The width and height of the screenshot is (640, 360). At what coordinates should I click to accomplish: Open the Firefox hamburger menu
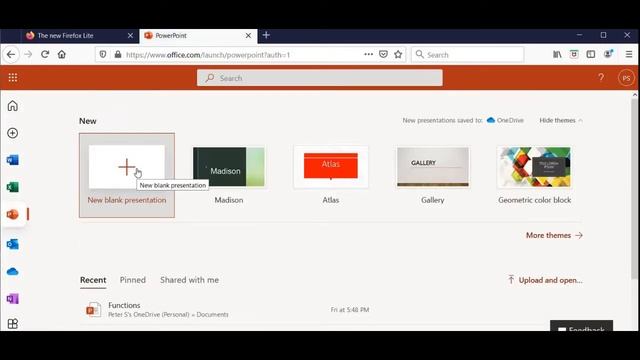click(629, 54)
